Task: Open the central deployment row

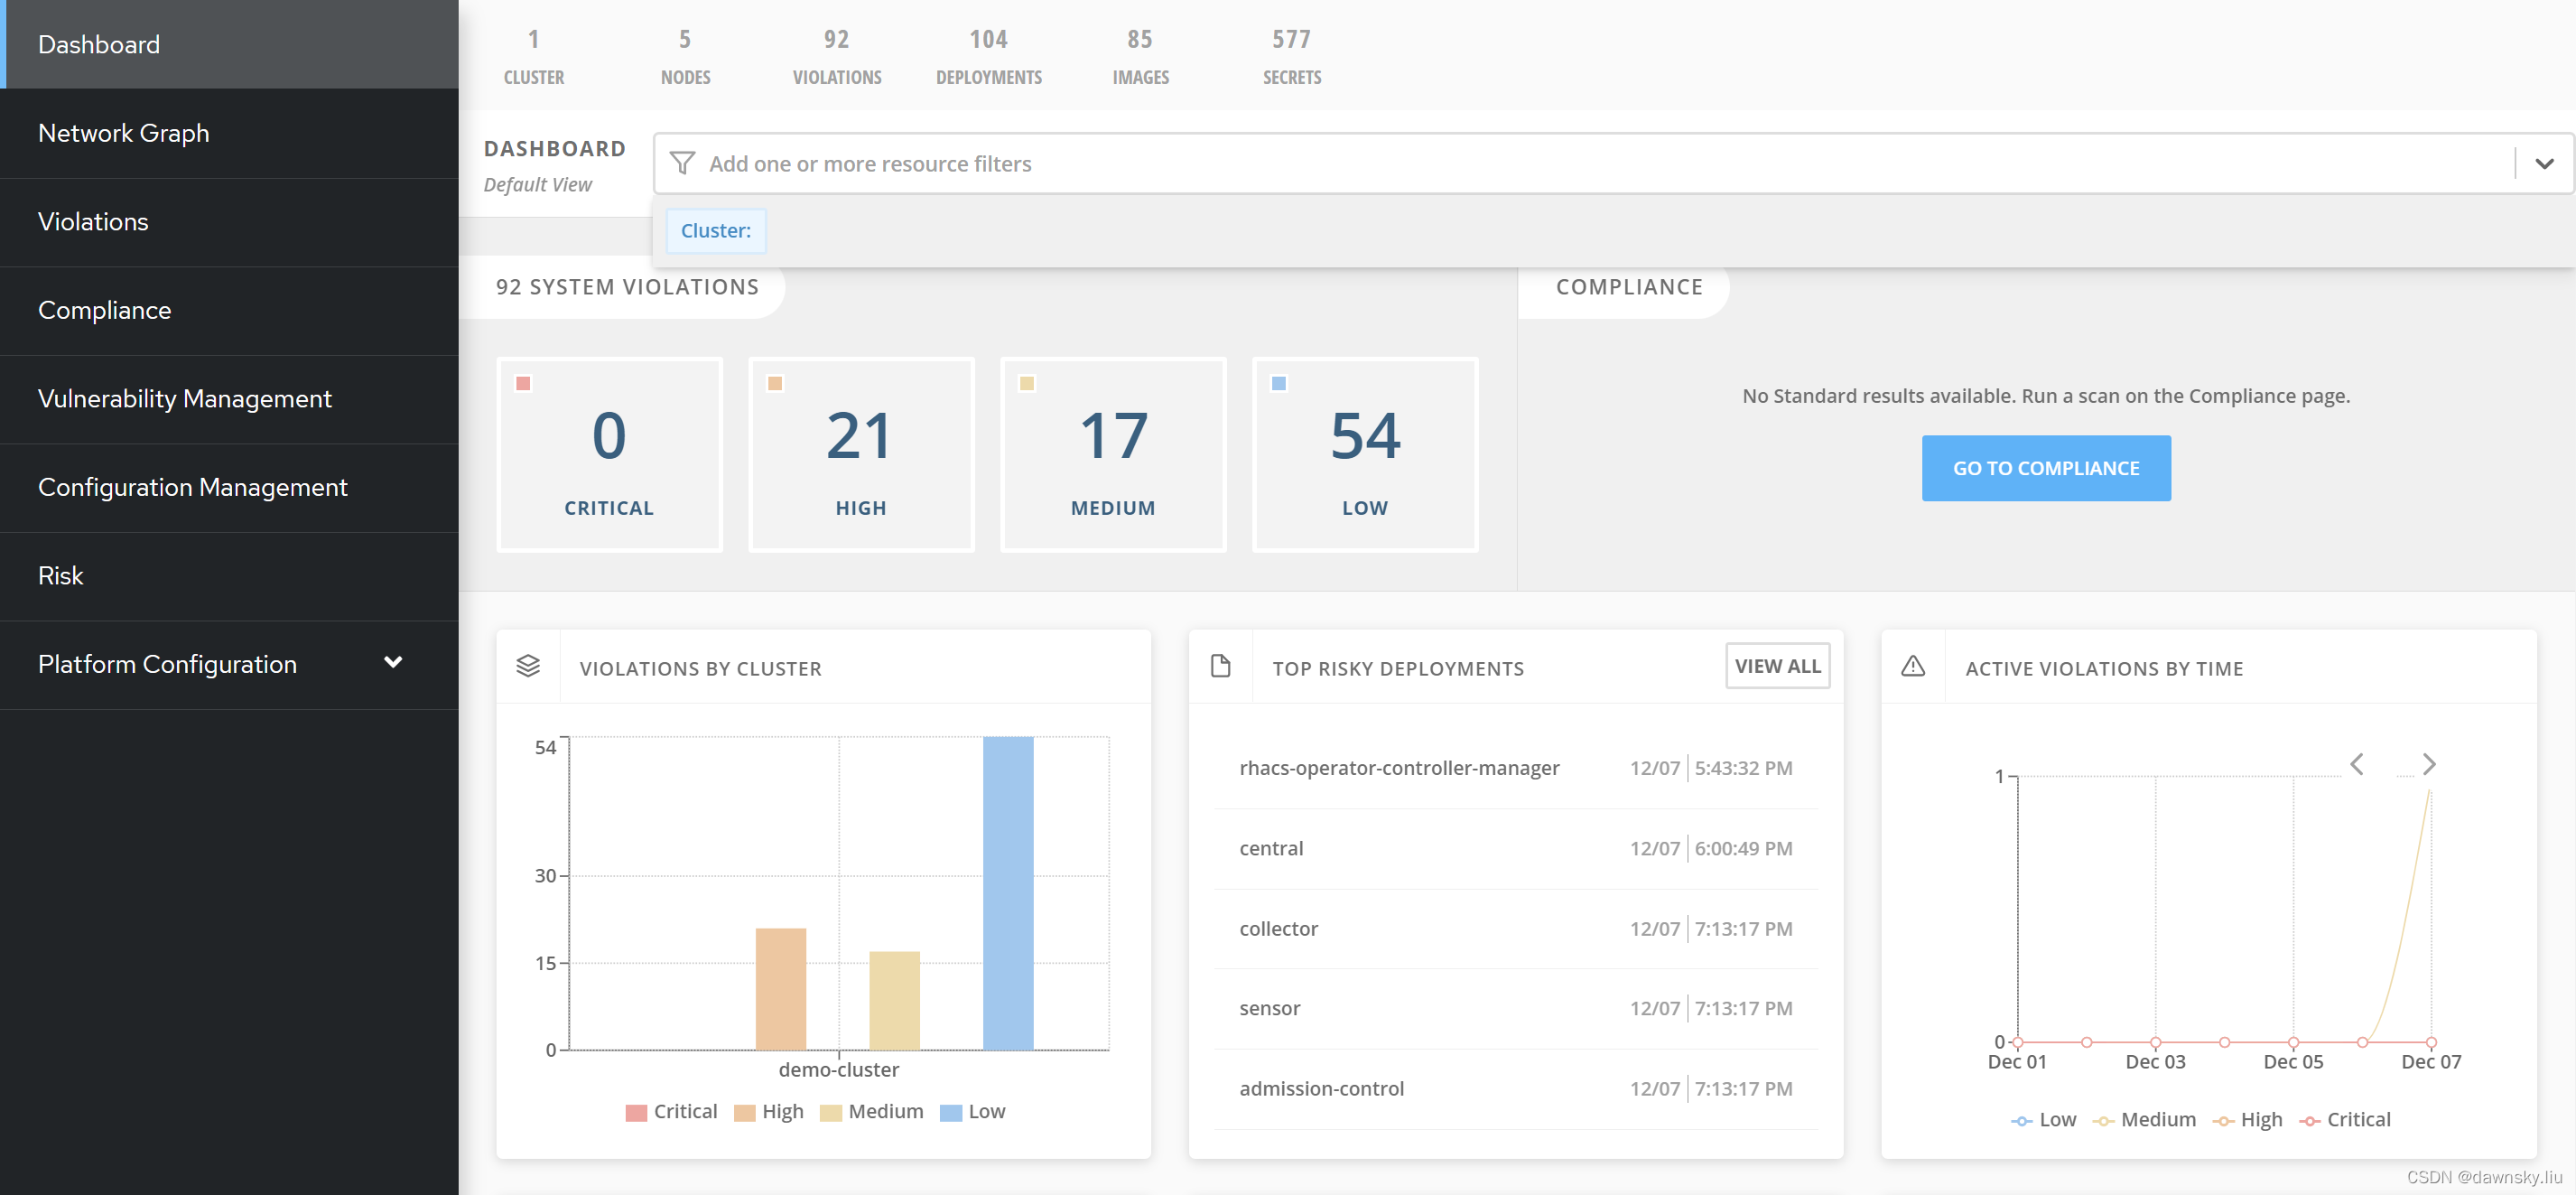Action: 1516,848
